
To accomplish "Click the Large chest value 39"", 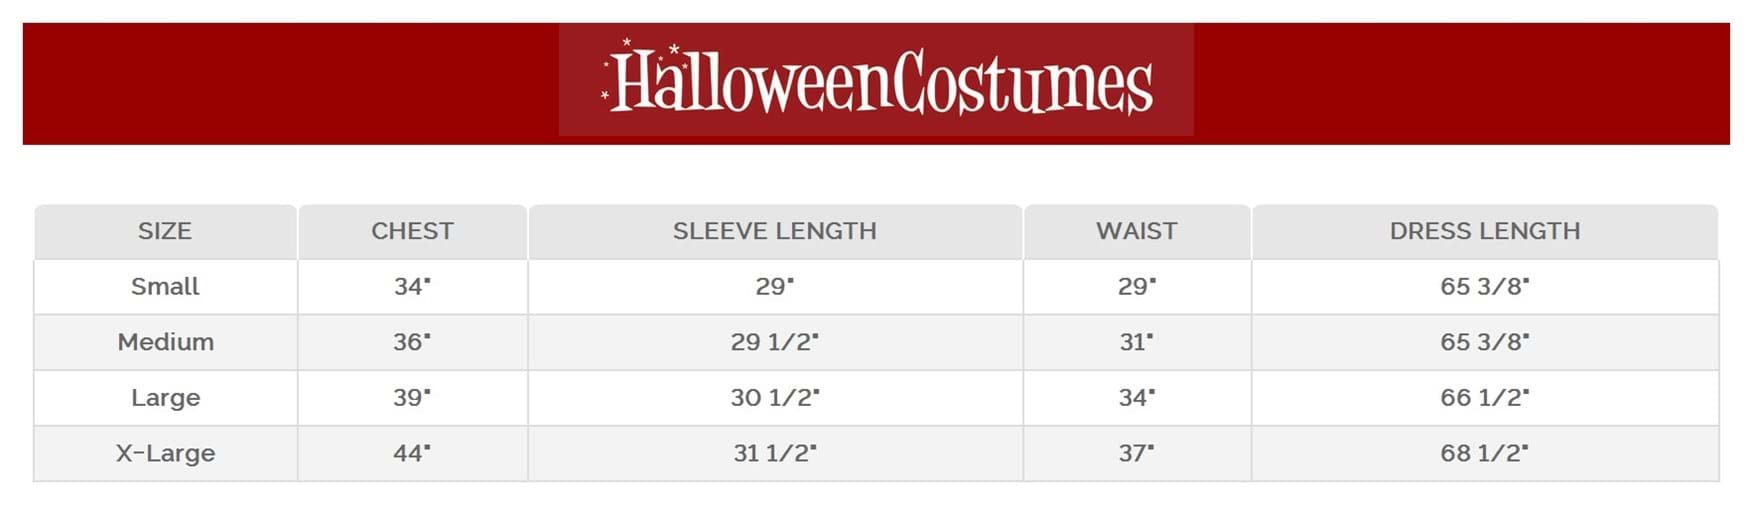I will pos(412,398).
